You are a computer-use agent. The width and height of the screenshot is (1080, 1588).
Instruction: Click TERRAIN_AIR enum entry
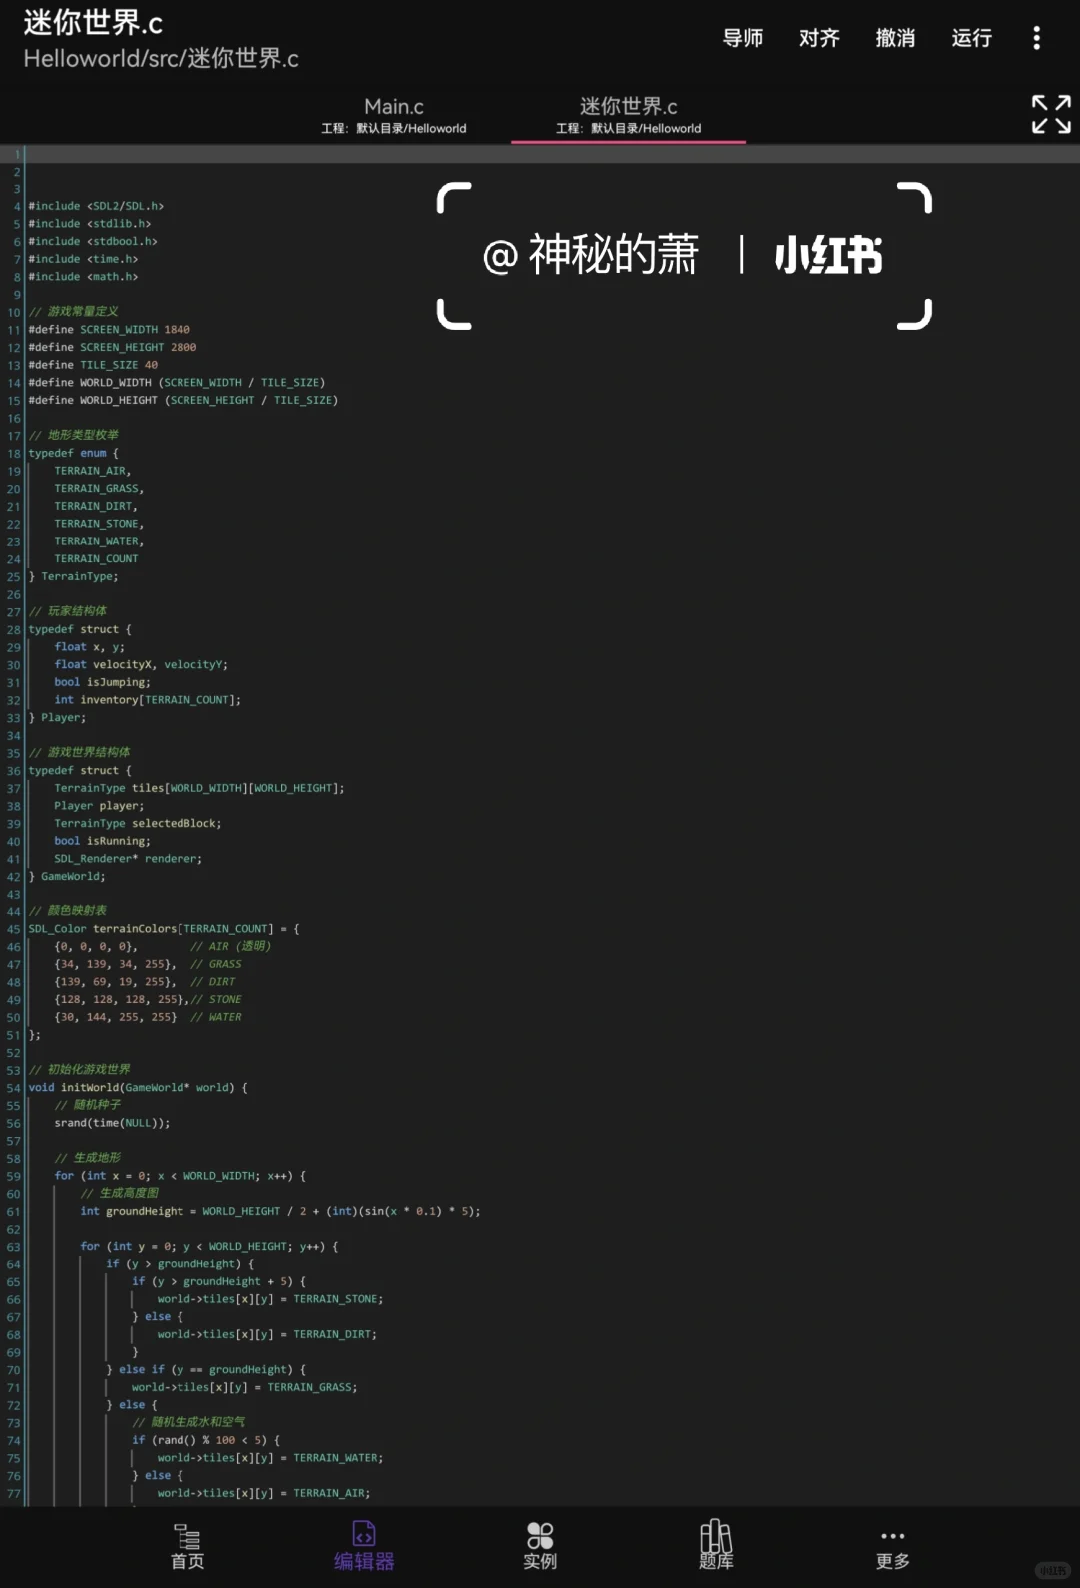pos(92,471)
